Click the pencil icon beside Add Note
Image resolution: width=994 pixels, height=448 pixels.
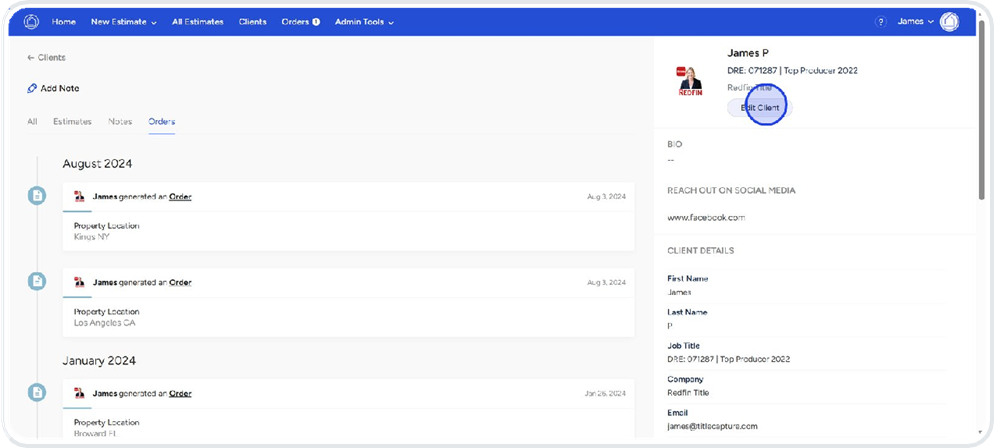pyautogui.click(x=32, y=89)
